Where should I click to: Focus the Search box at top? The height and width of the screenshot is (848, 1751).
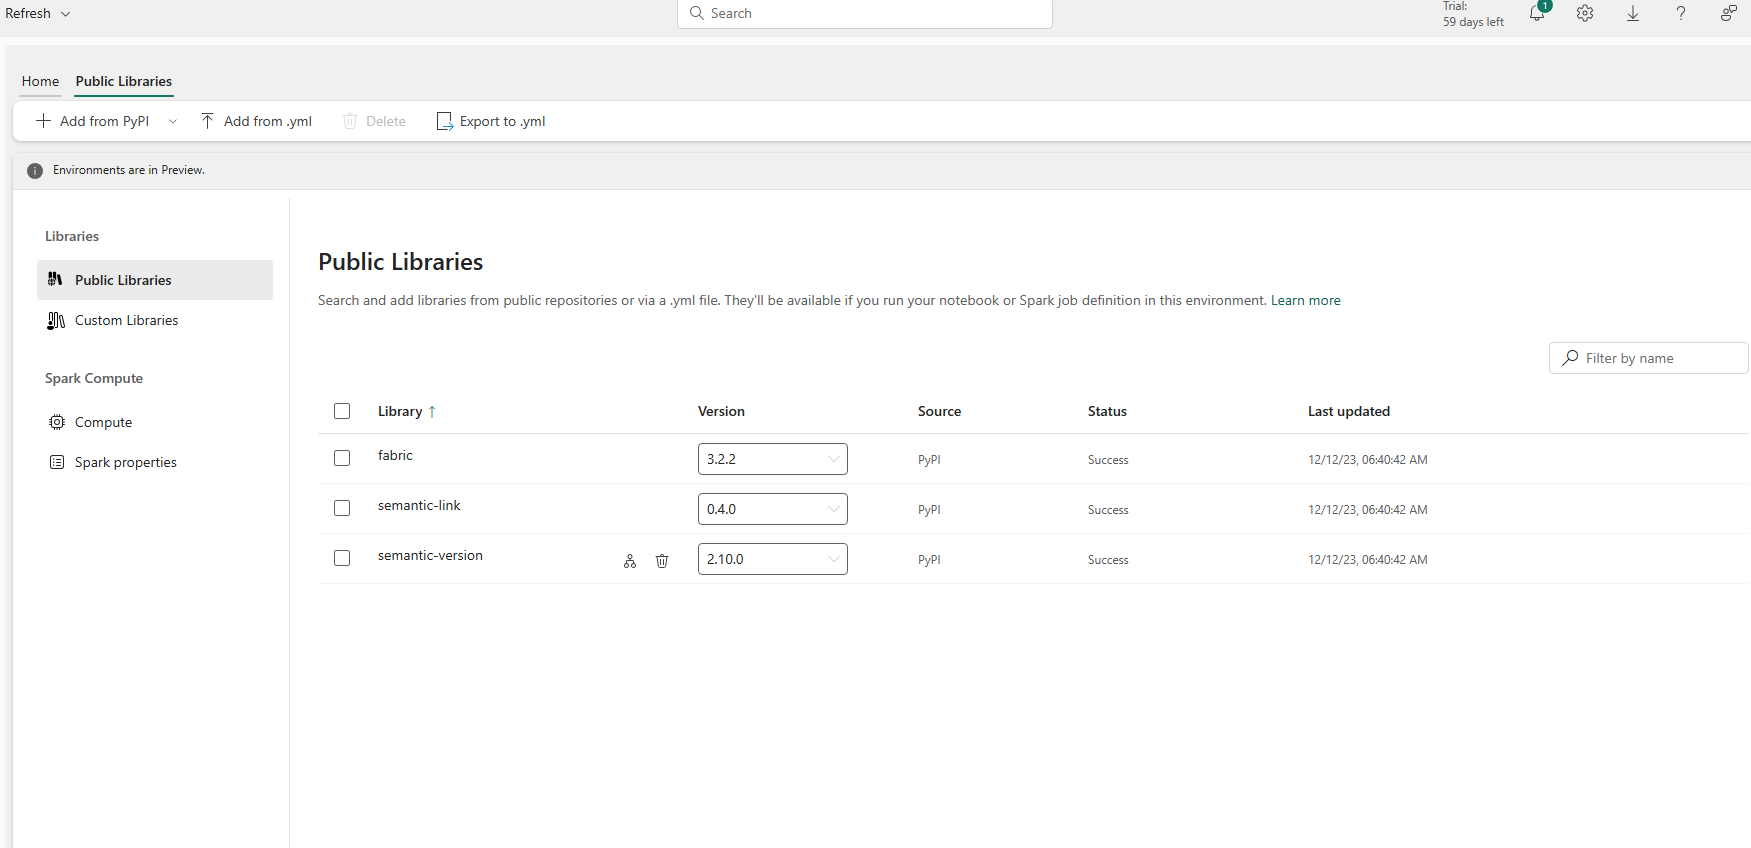coord(865,13)
